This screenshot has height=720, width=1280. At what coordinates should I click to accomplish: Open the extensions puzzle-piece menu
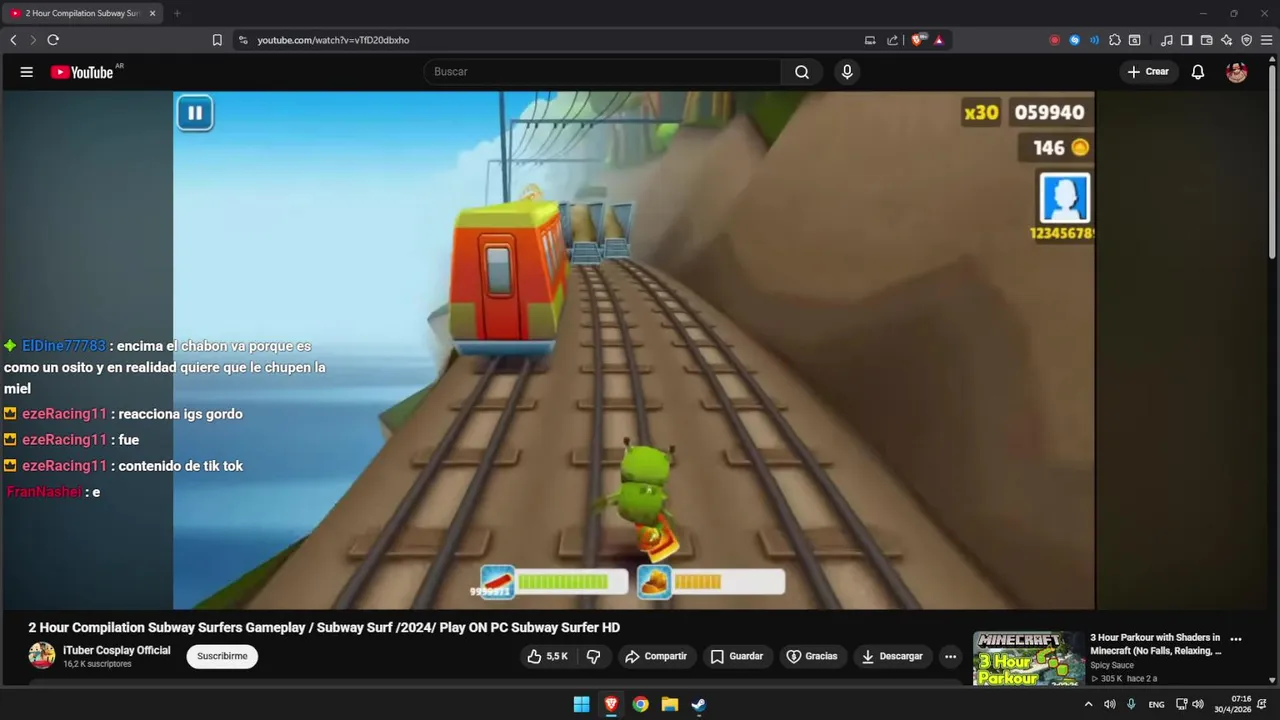[1115, 40]
